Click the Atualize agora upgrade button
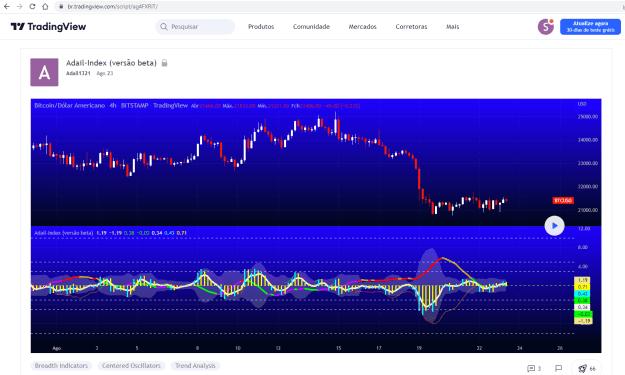Screen dimensions: 625x375 [590, 27]
